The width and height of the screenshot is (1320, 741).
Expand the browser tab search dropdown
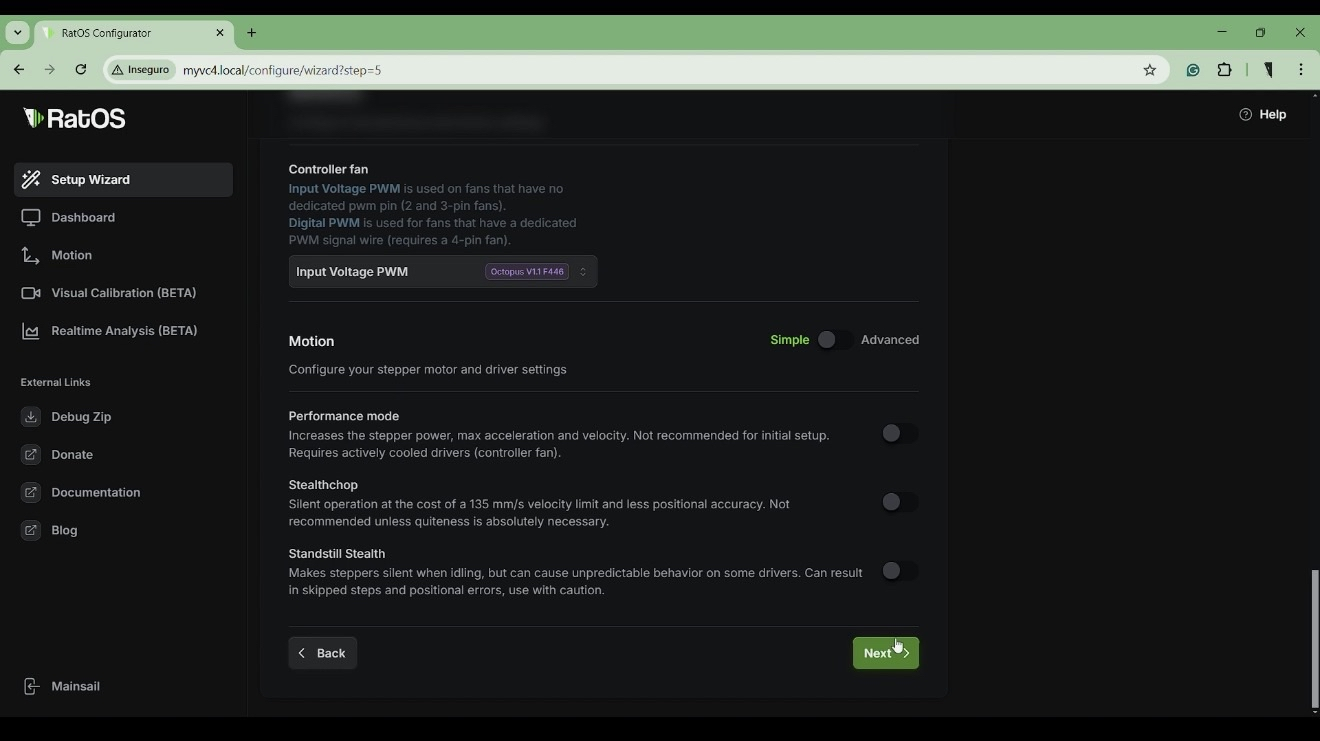click(x=18, y=33)
